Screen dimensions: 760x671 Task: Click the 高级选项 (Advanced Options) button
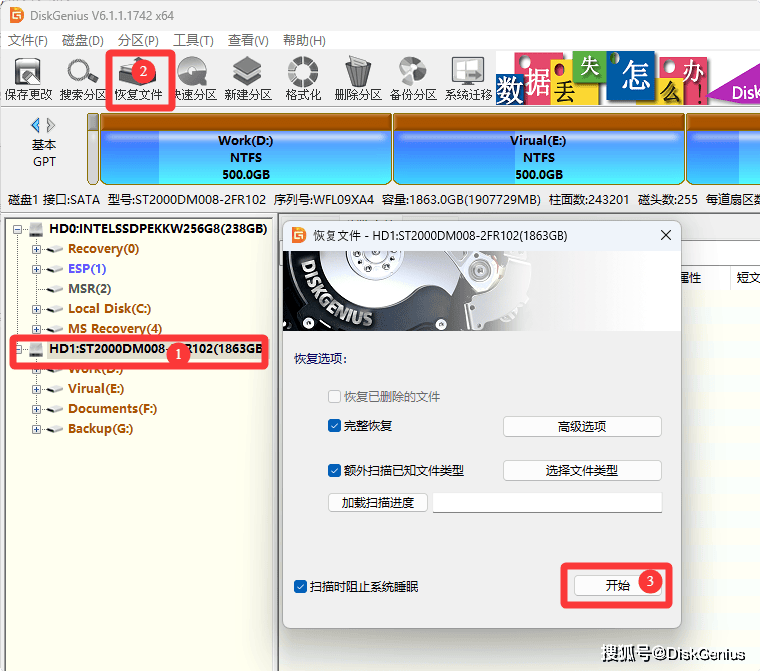pos(581,427)
